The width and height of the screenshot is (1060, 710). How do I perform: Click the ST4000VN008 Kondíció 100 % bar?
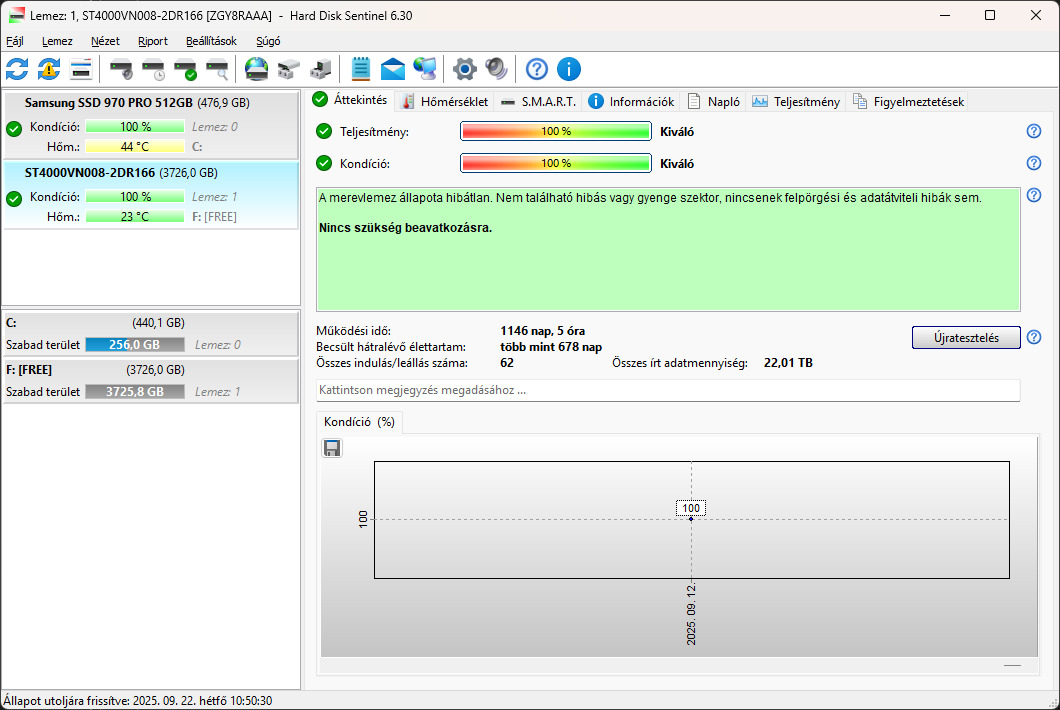click(135, 197)
